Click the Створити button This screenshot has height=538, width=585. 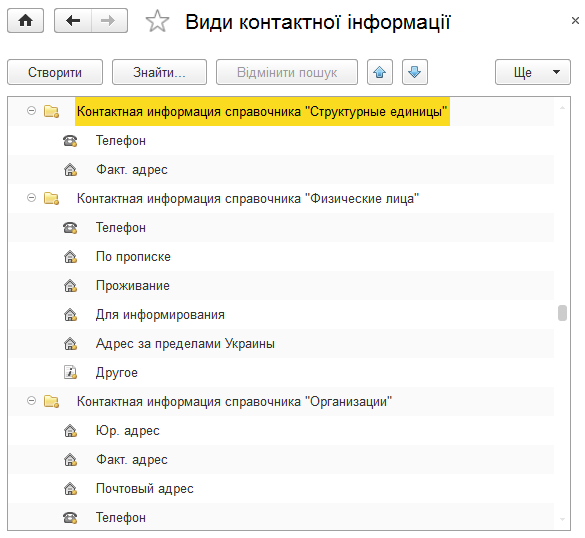(55, 72)
